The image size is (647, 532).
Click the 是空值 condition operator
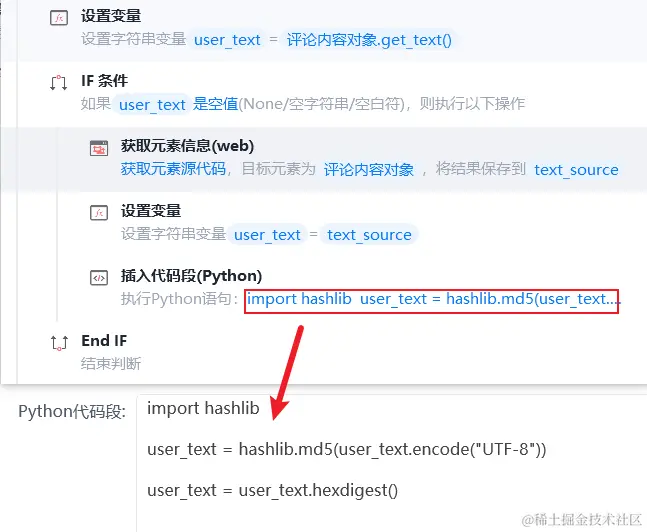point(215,104)
